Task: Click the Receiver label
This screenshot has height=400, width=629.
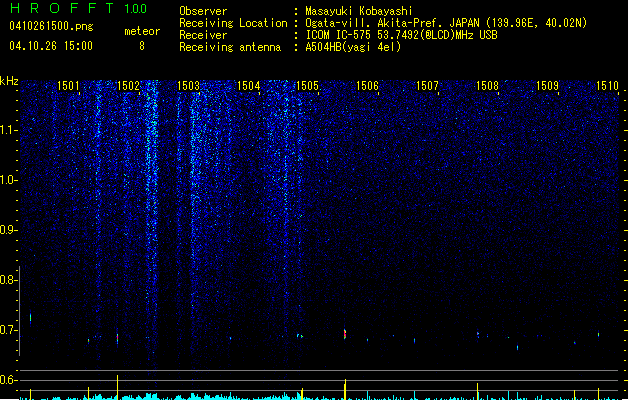Action: pyautogui.click(x=203, y=35)
